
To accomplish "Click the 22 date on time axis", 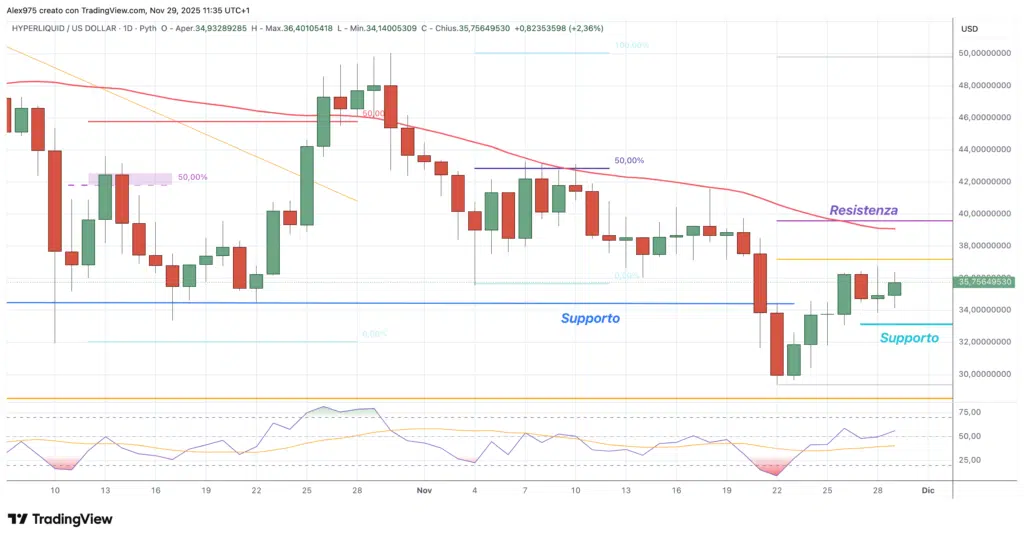I will 777,491.
